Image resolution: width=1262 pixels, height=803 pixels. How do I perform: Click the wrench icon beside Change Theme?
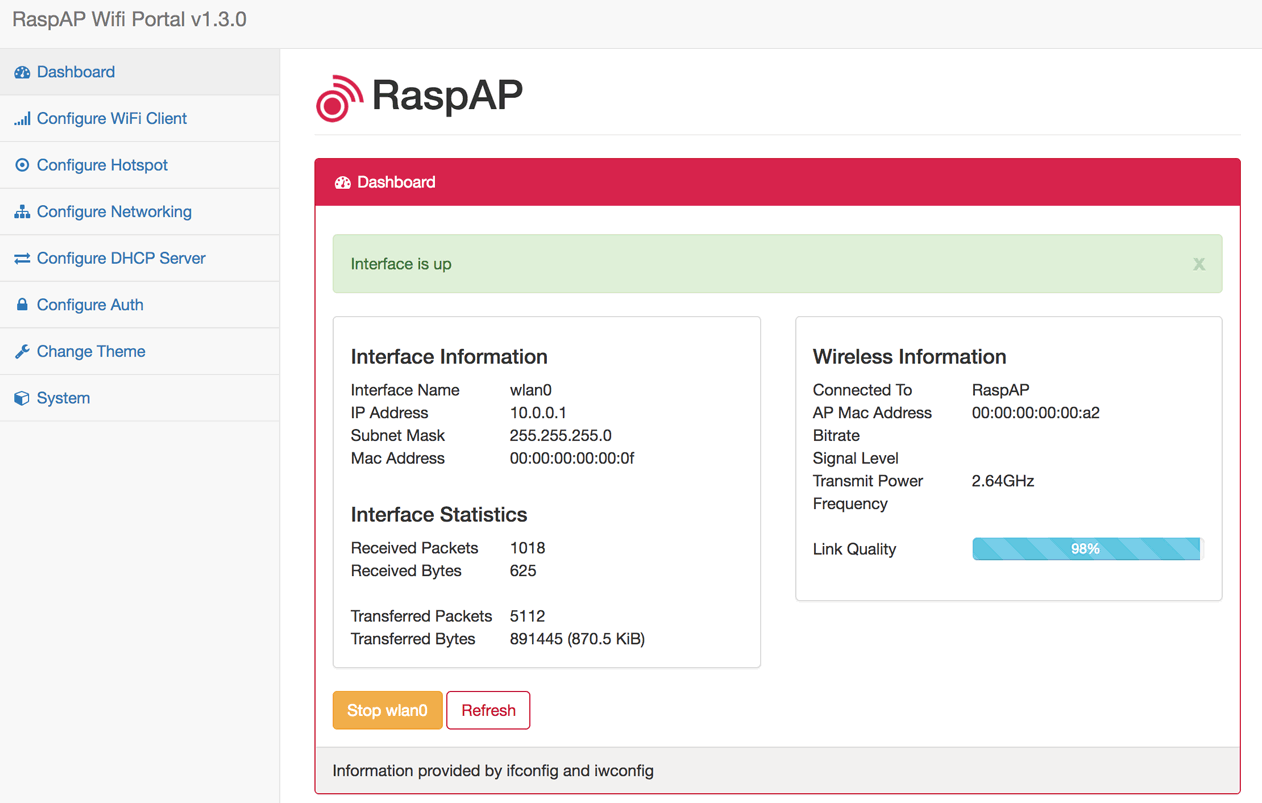[x=20, y=351]
